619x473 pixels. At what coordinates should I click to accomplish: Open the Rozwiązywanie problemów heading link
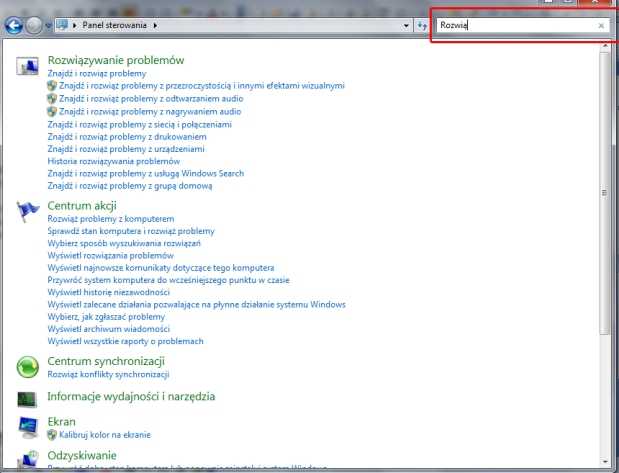115,61
